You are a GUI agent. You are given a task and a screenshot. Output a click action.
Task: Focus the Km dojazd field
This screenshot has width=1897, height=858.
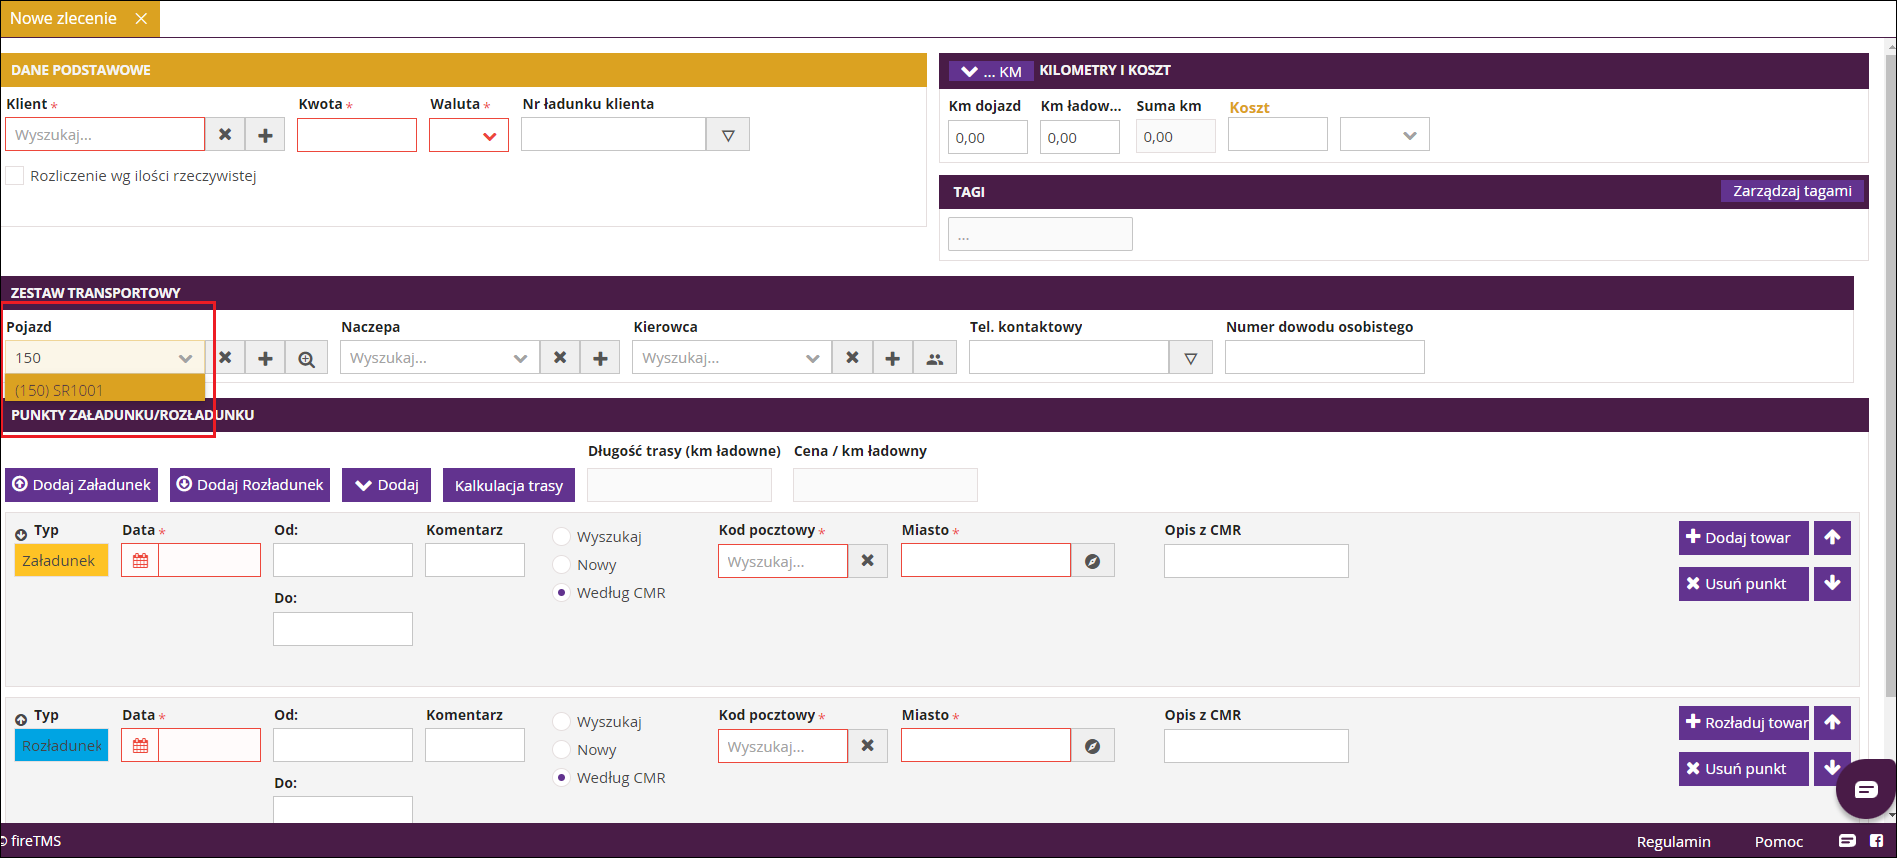(988, 137)
